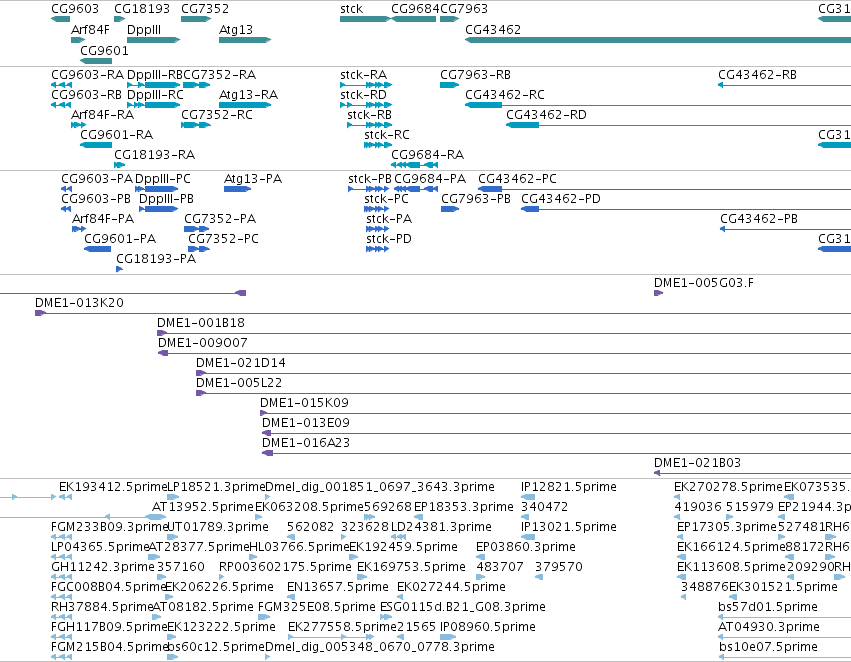Screen dimensions: 851x662
Task: Click the CG18193 gene glyph
Action: coord(119,20)
